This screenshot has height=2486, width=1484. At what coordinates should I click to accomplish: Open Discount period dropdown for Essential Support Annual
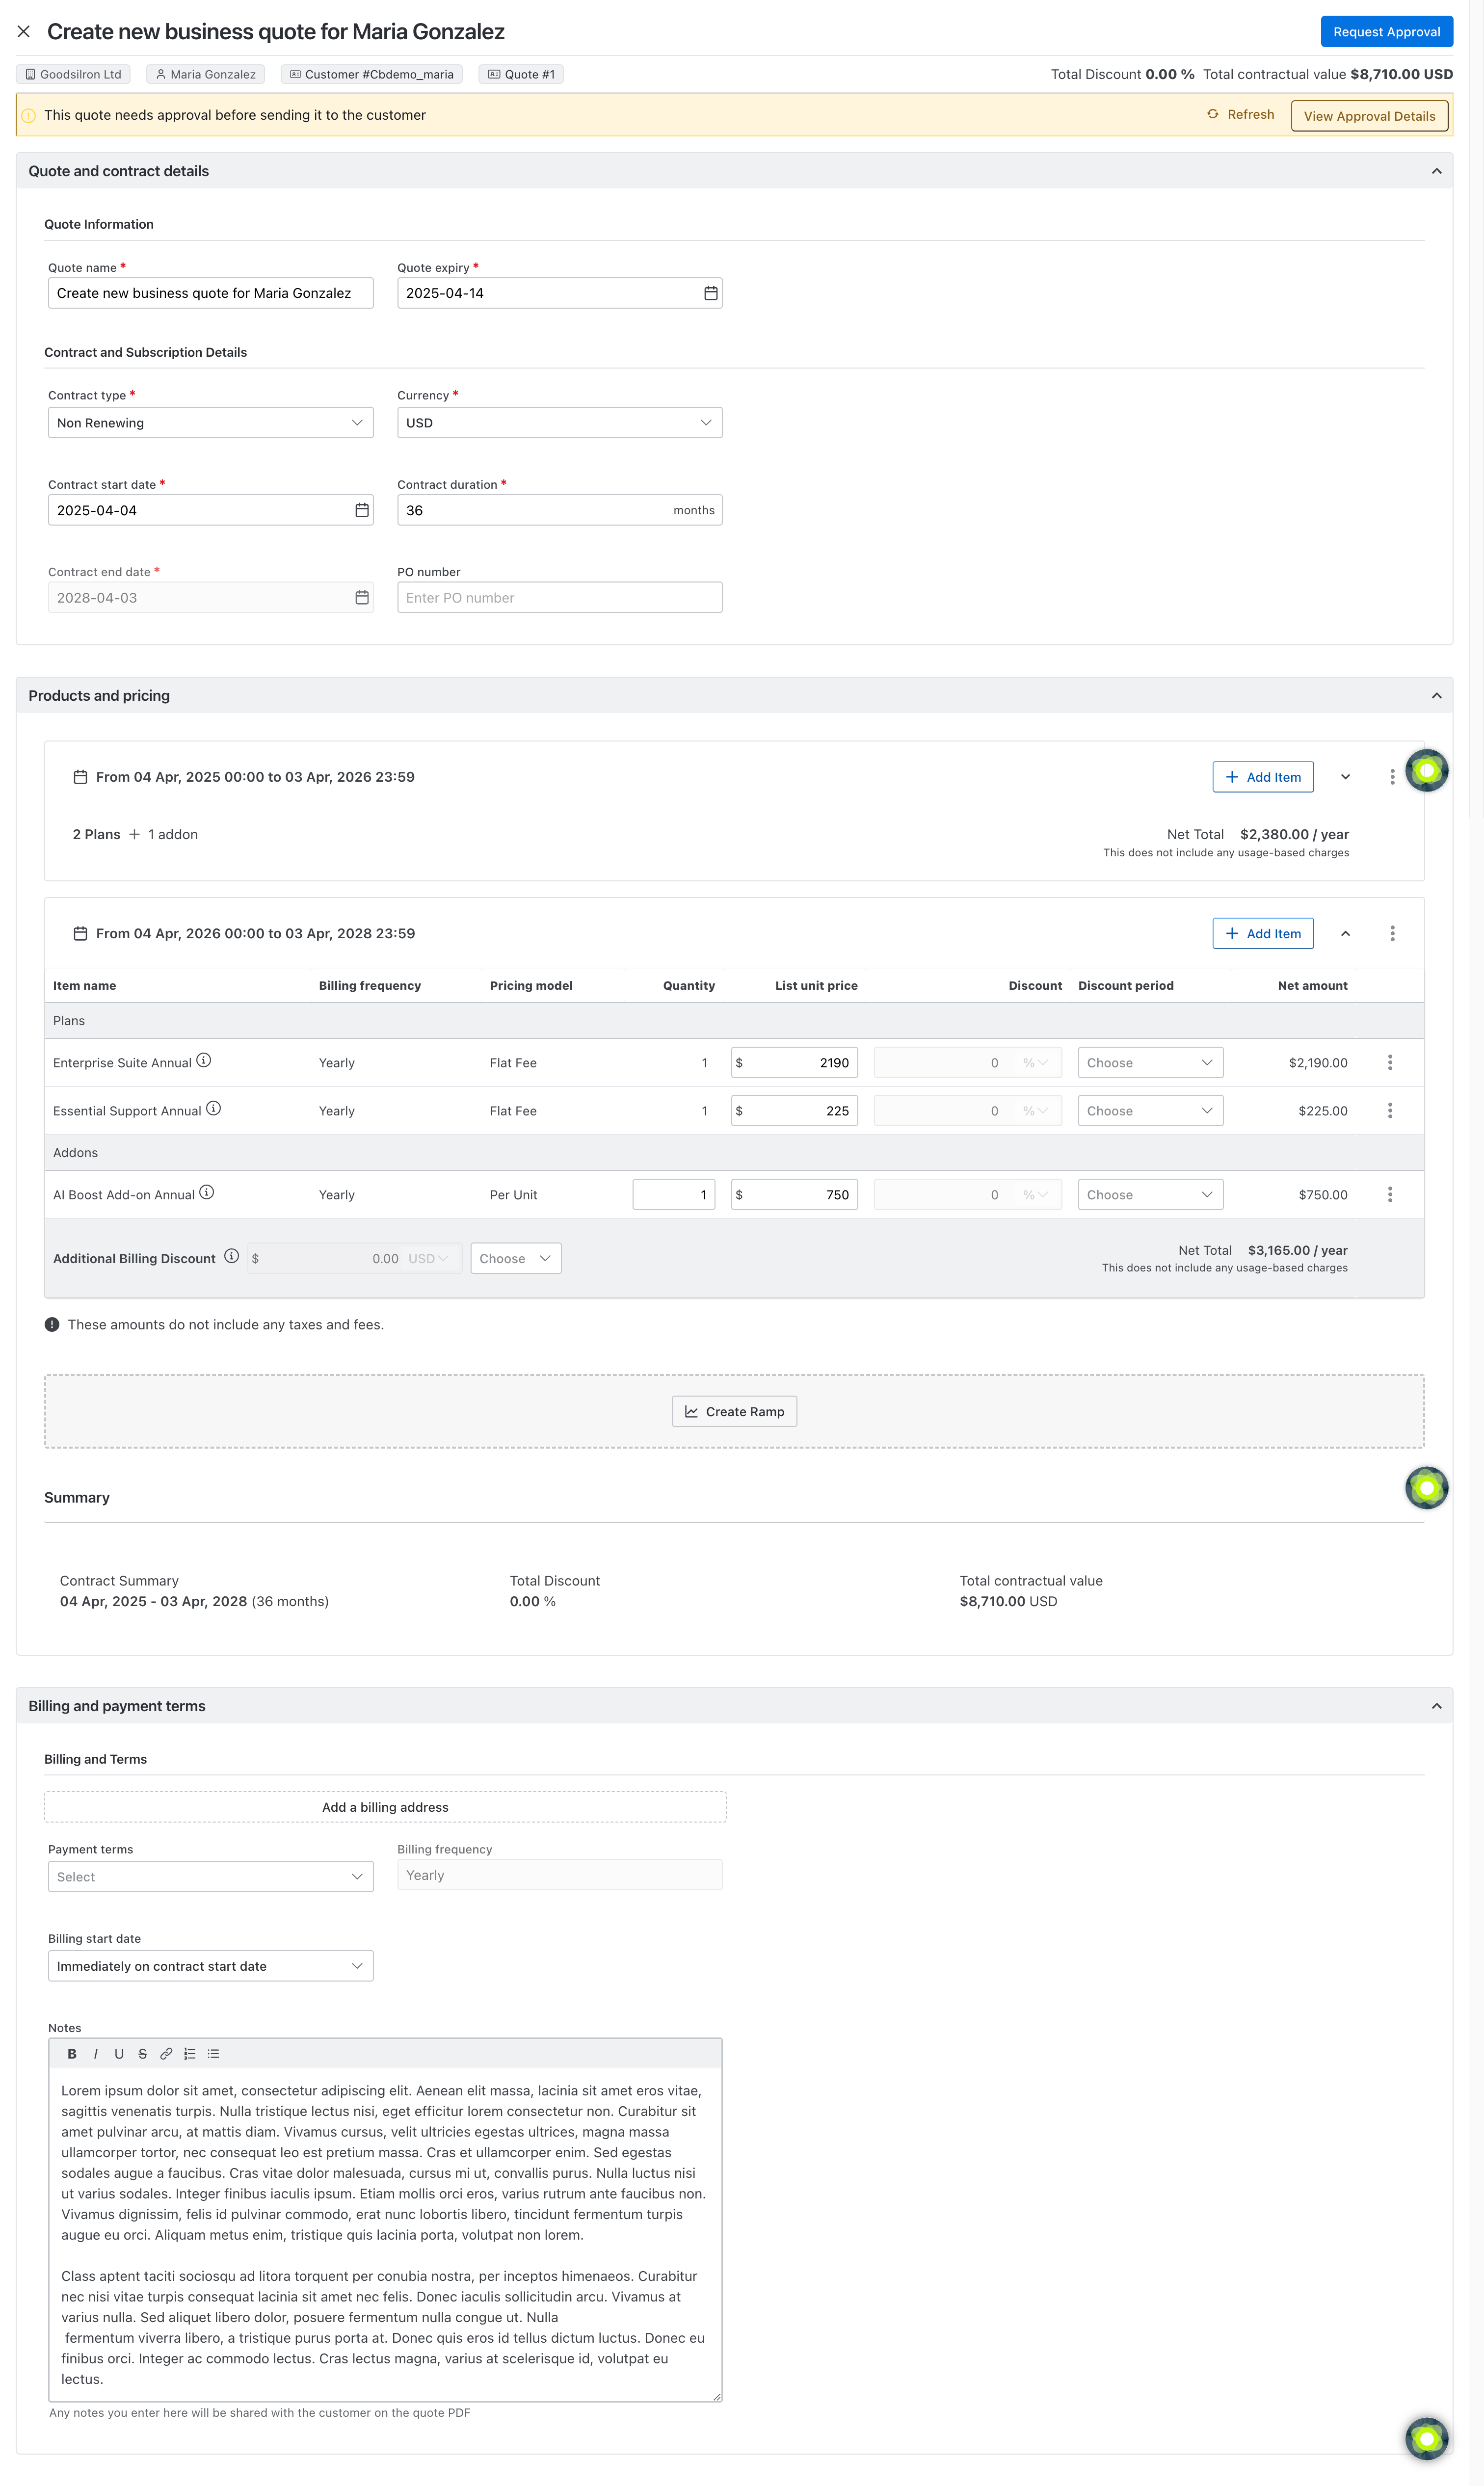(x=1149, y=1110)
